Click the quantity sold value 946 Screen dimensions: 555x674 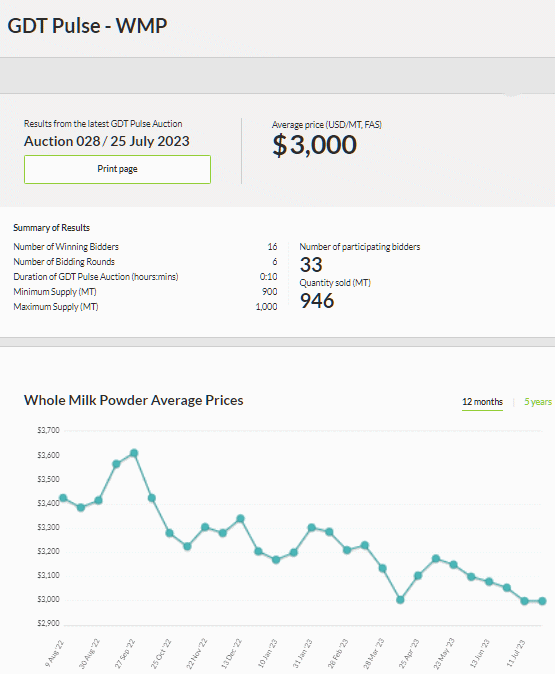point(317,301)
